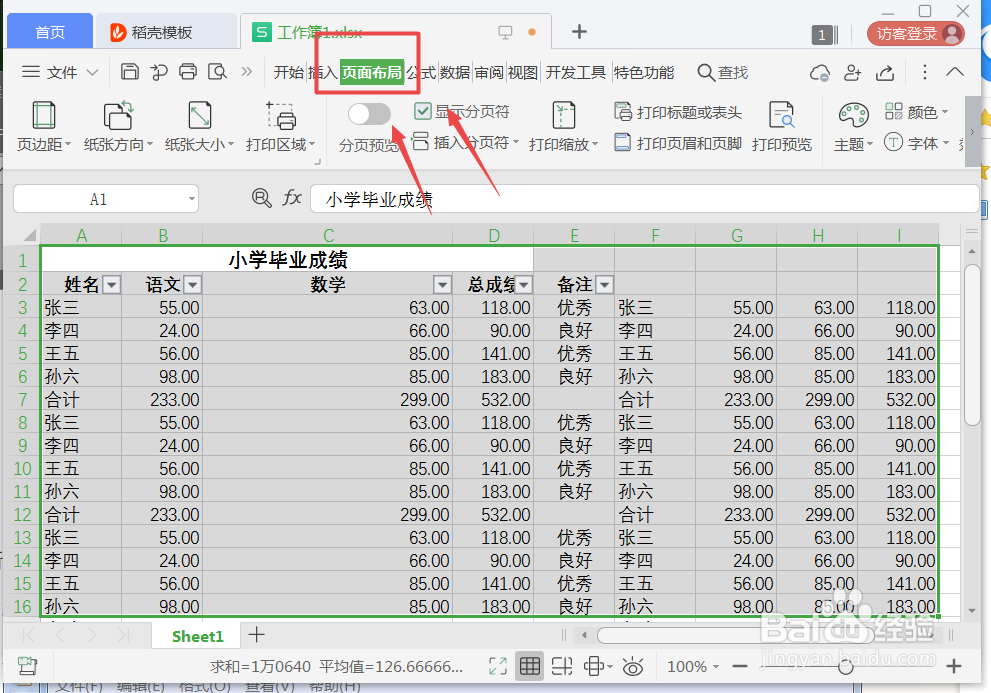Click the Print icon in quick toolbar
This screenshot has height=693, width=991.
pos(188,72)
